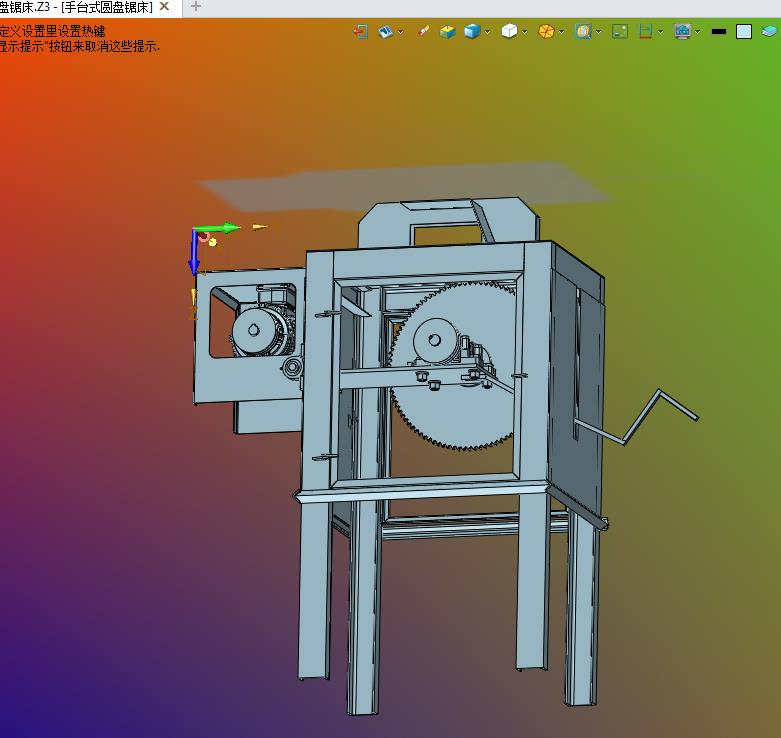Image resolution: width=781 pixels, height=738 pixels.
Task: Open the white cube view dropdown arrow
Action: pos(524,32)
